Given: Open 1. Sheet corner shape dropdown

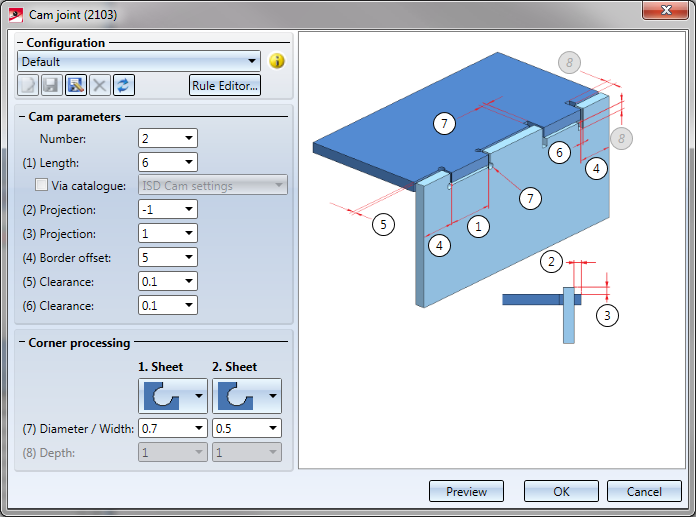Looking at the screenshot, I should pyautogui.click(x=173, y=396).
